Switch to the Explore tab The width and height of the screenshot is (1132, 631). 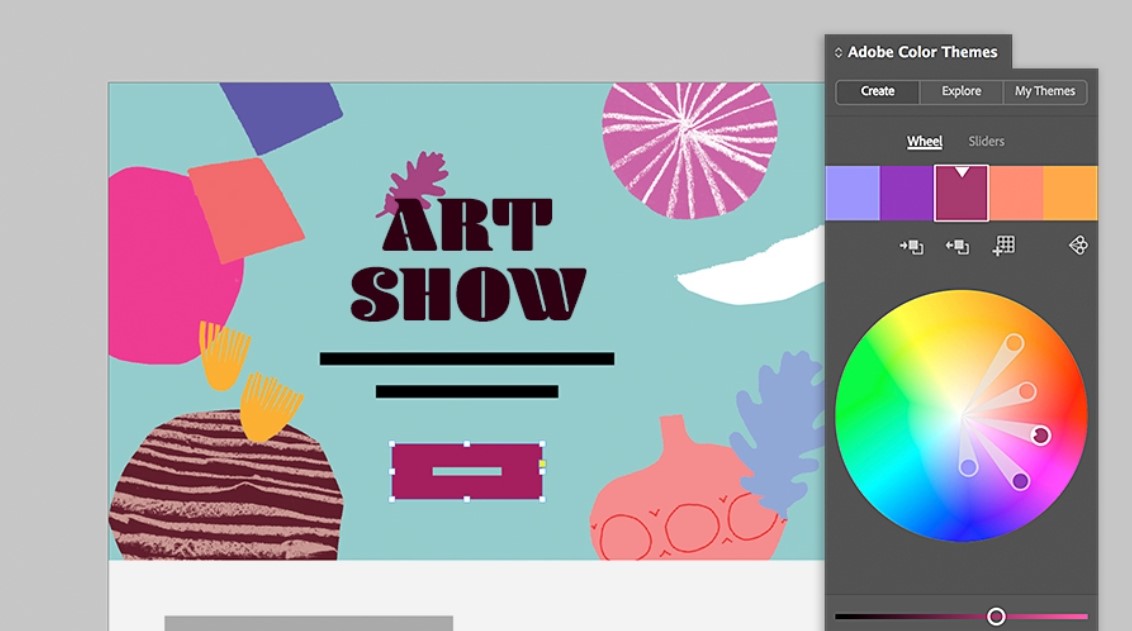(x=960, y=91)
